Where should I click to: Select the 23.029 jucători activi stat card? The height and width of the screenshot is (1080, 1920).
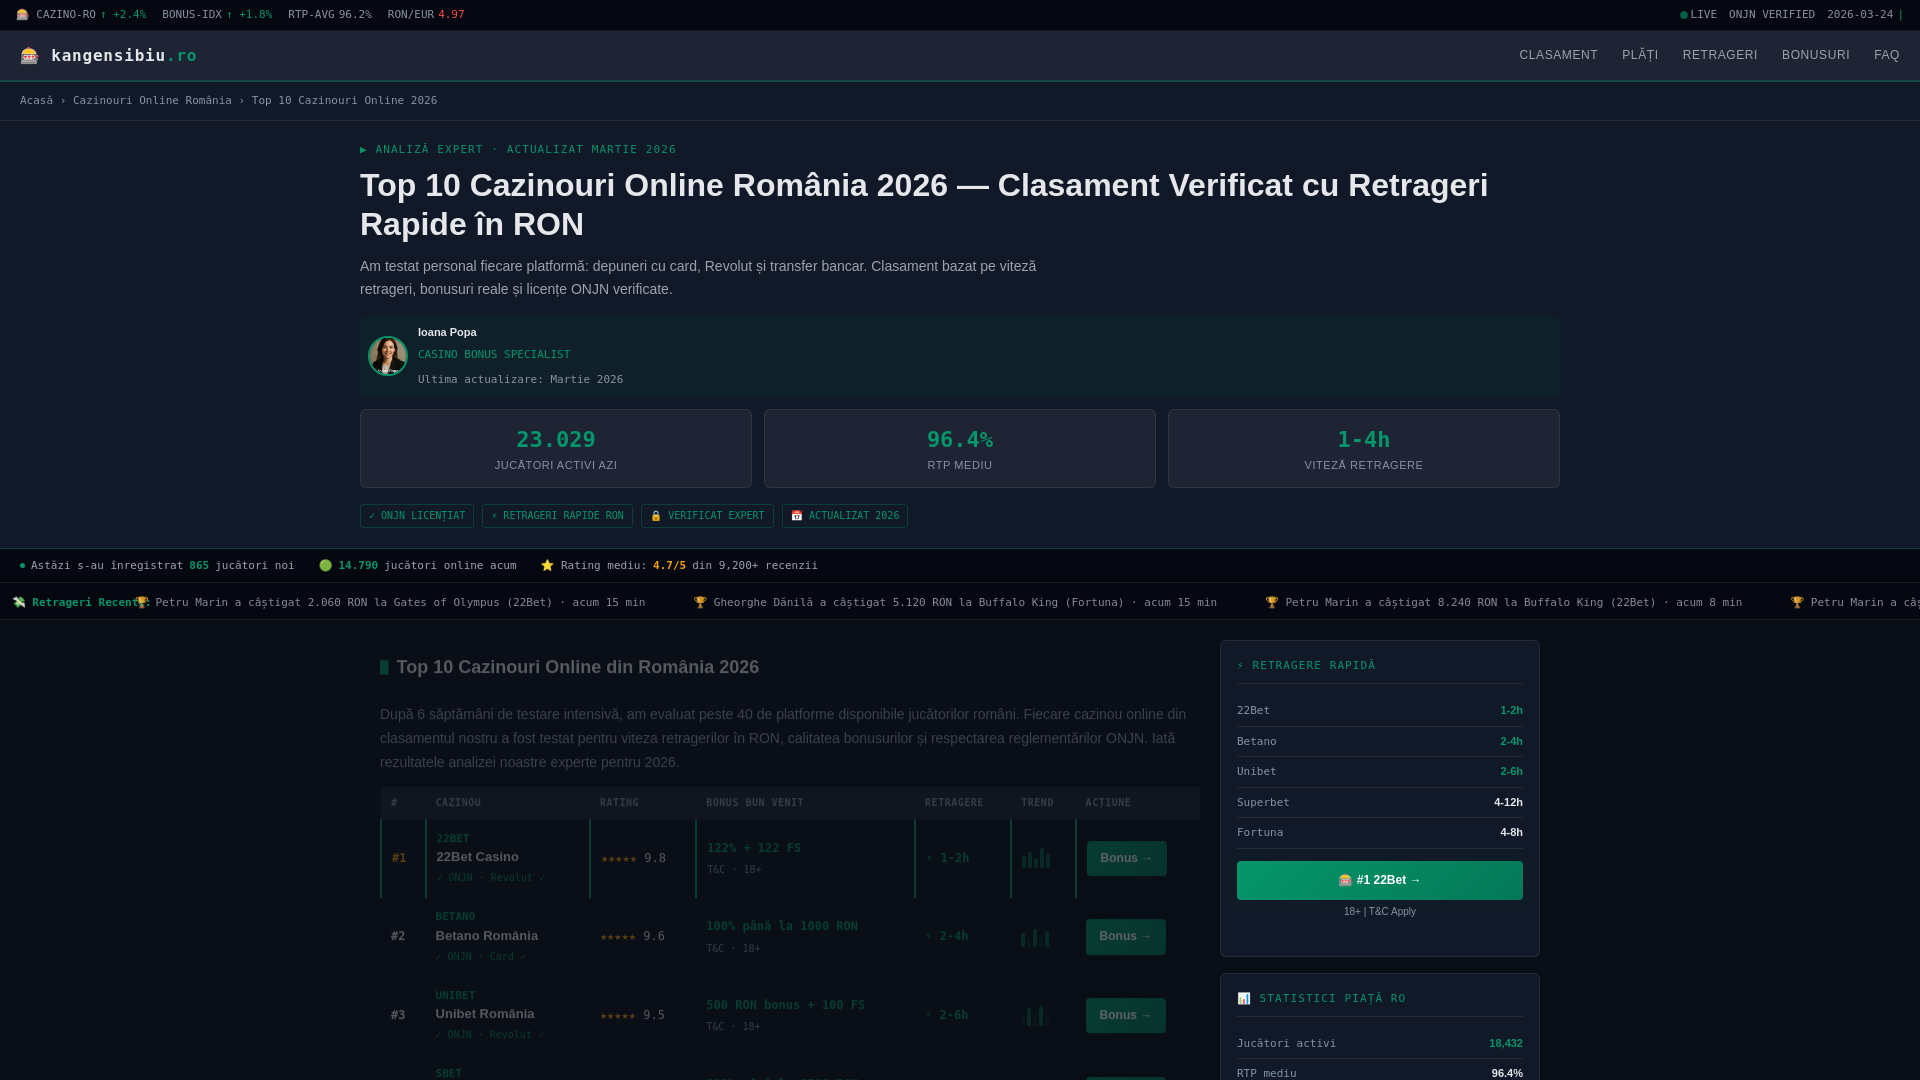coord(556,448)
